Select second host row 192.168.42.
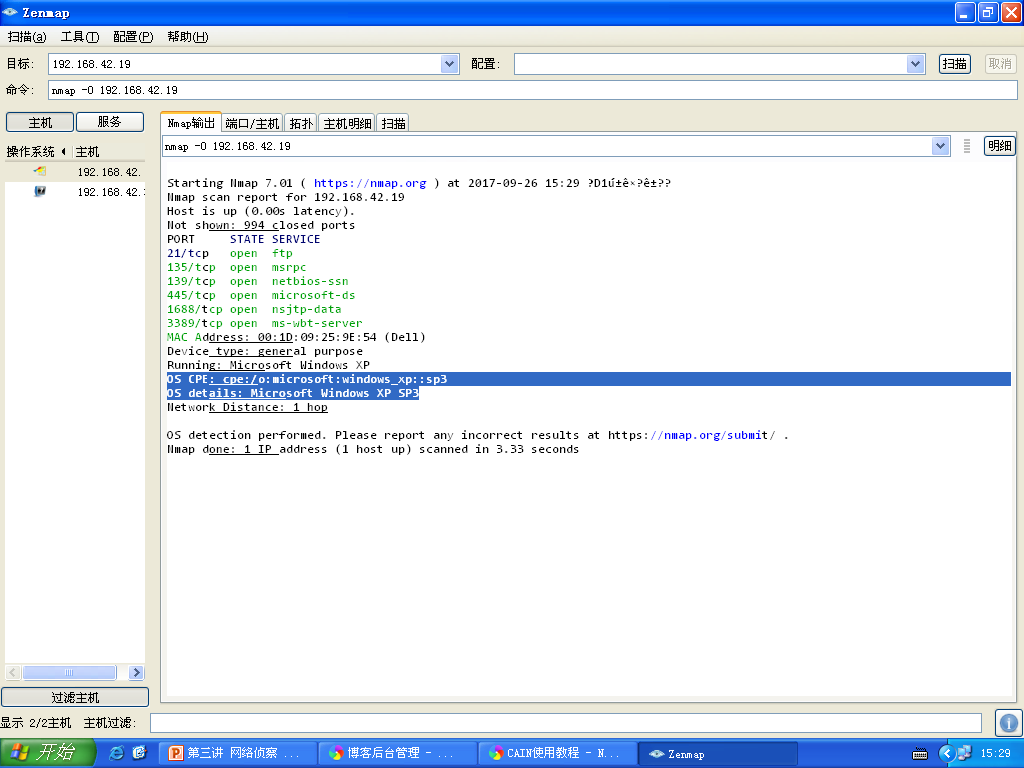This screenshot has width=1024, height=768. (x=75, y=192)
